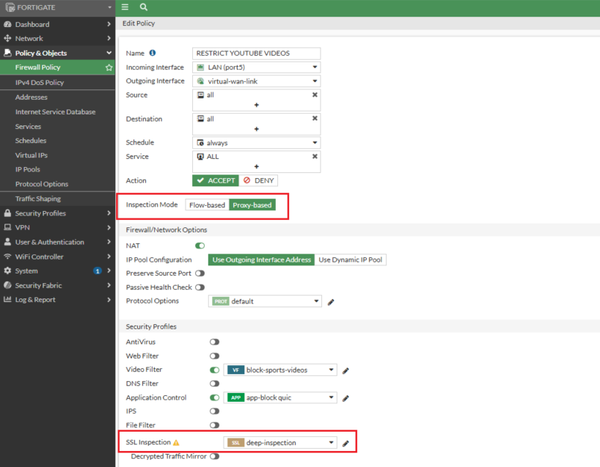Click the policy Name input field

[x=256, y=53]
